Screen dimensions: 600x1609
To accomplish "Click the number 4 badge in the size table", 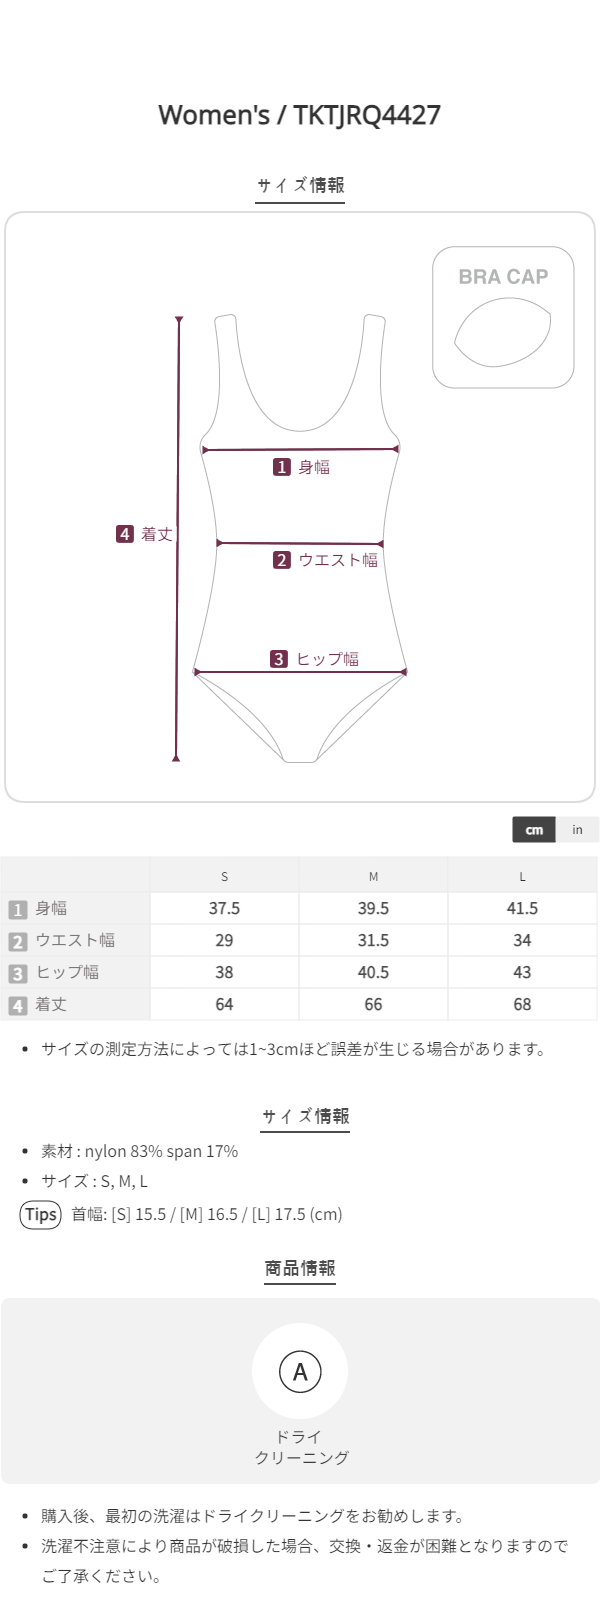I will [x=17, y=1005].
